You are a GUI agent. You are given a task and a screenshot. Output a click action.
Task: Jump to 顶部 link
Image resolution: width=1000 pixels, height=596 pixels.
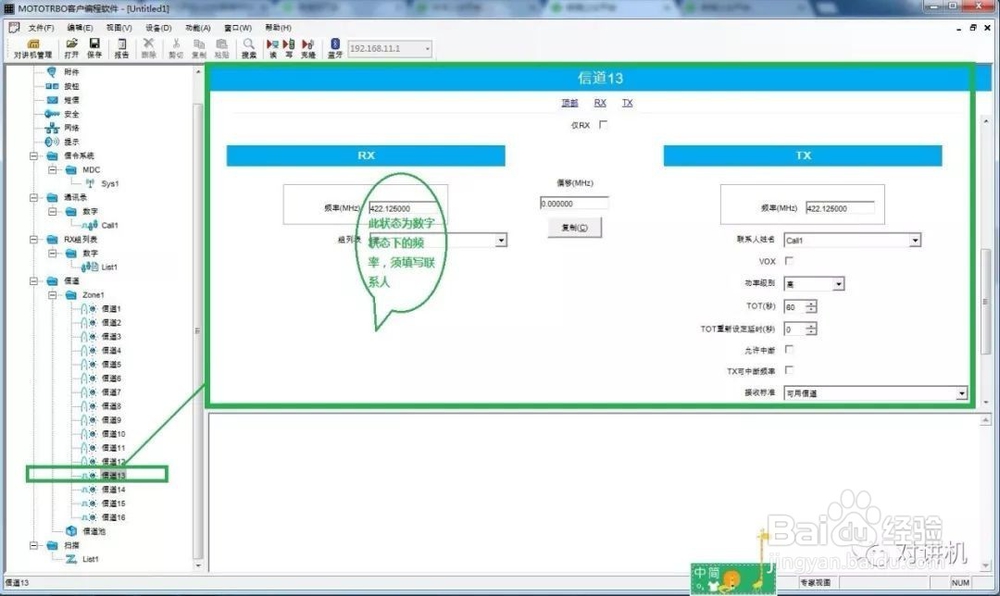pos(570,103)
